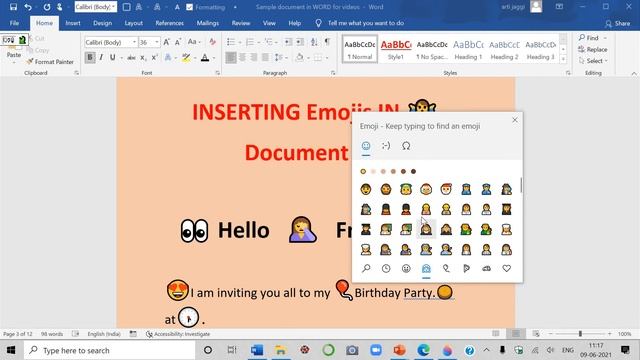Toggle subscript formatting
The height and width of the screenshot is (360, 640).
(143, 58)
